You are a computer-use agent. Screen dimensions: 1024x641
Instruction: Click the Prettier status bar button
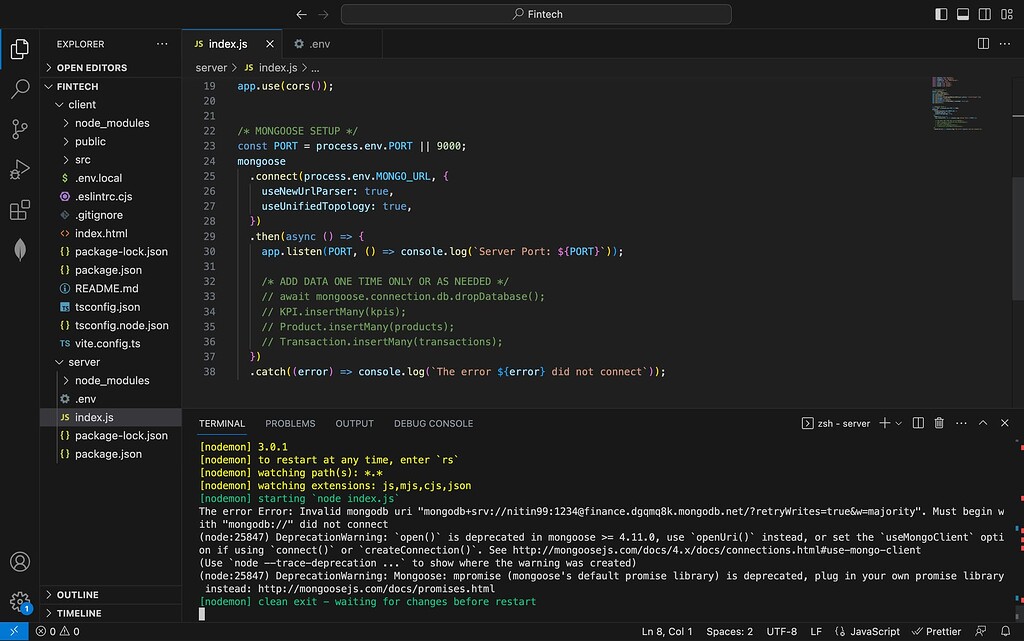point(936,632)
